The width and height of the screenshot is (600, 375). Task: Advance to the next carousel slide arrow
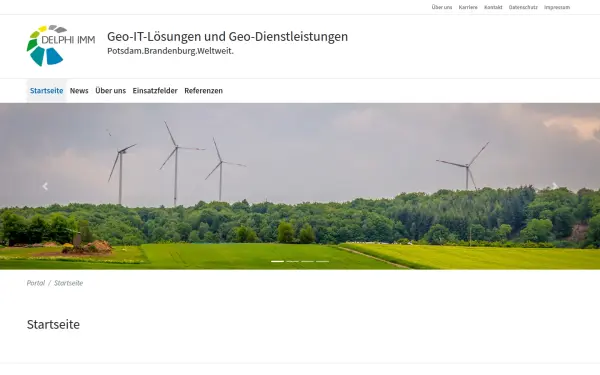click(x=555, y=186)
